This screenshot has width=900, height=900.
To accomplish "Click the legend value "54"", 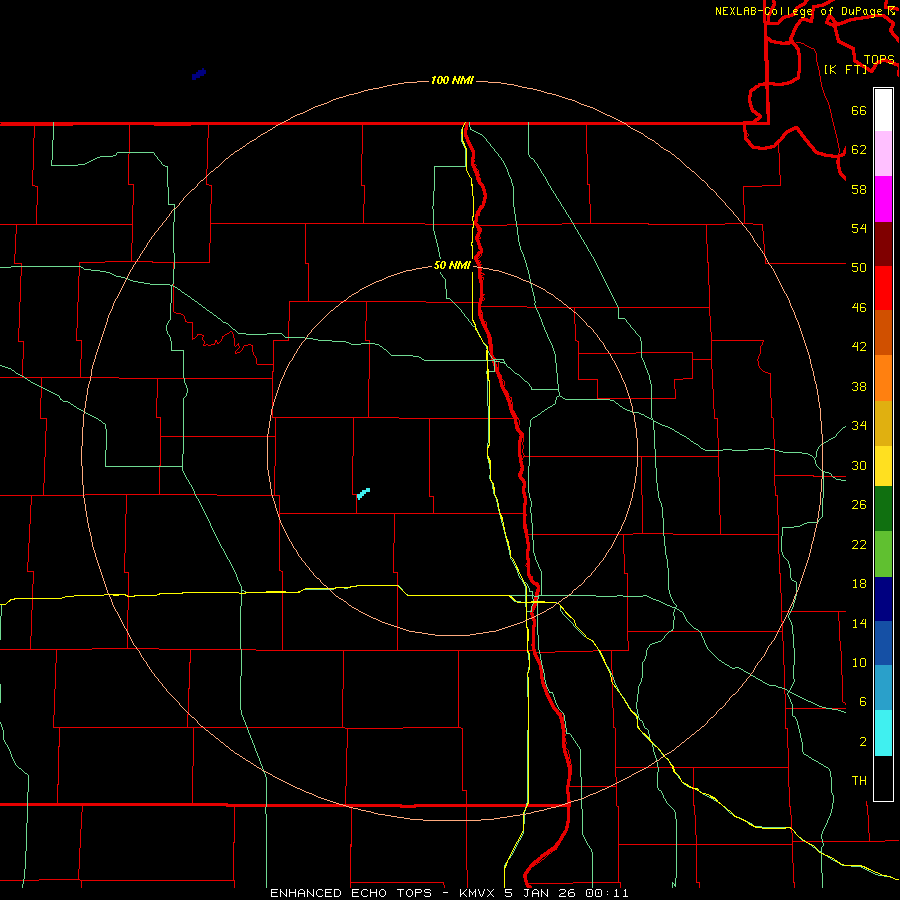I will [x=859, y=228].
